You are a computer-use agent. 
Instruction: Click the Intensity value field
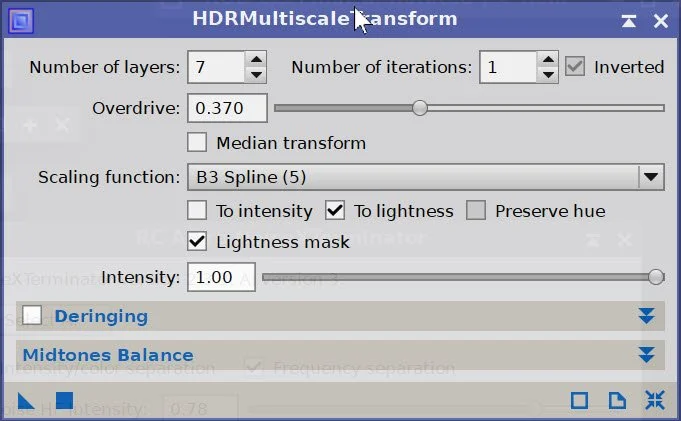pyautogui.click(x=221, y=277)
